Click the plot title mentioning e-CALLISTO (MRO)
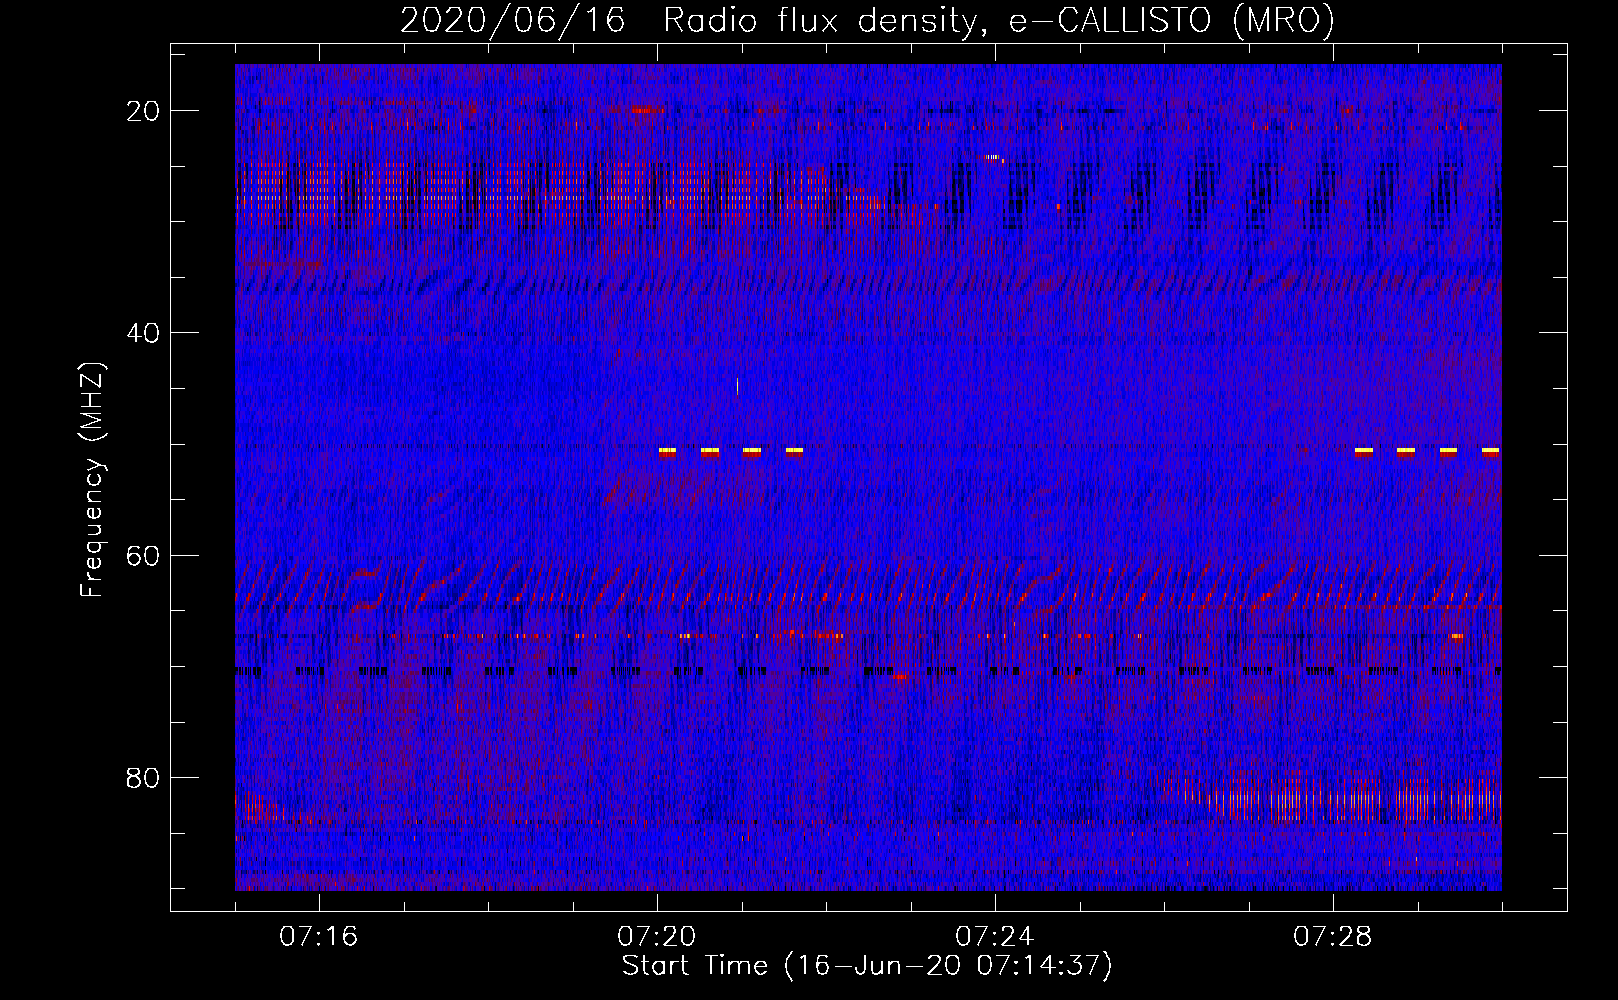Screen dimensions: 1618x1000 pos(867,21)
